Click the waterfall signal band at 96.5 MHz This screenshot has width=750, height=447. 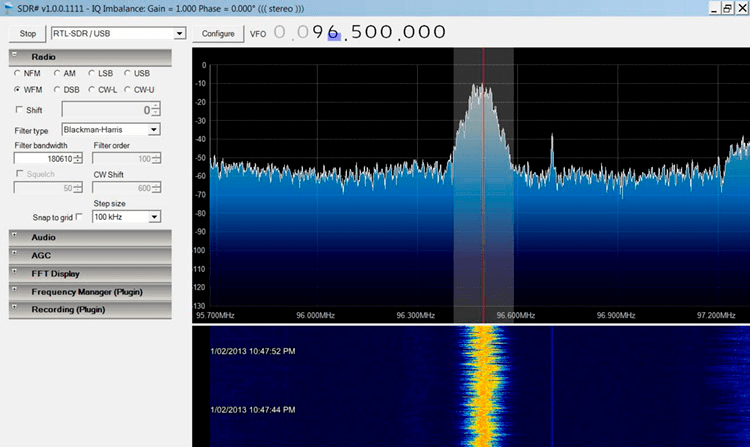[x=484, y=386]
